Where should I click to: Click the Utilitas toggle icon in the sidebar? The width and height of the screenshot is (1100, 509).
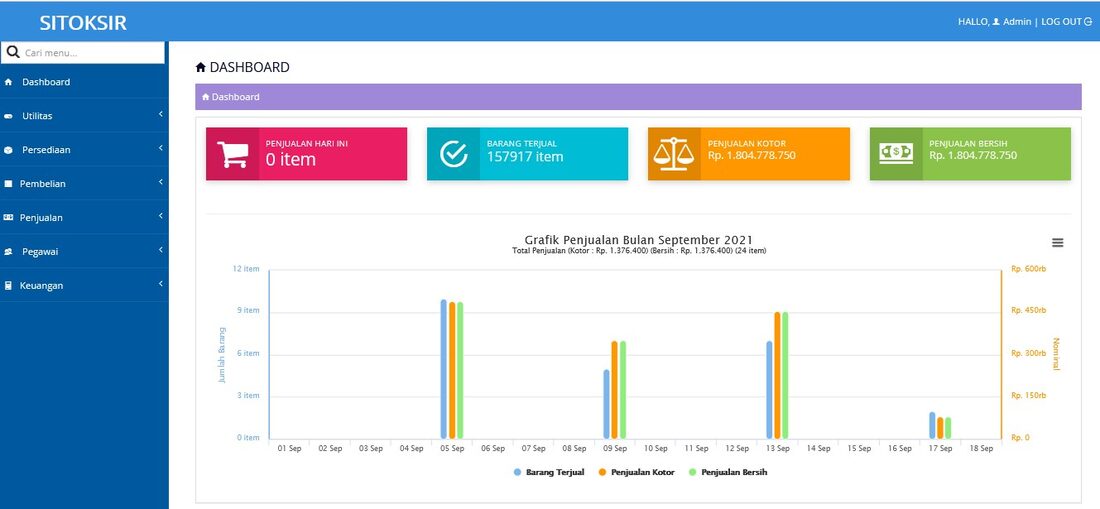pos(8,116)
